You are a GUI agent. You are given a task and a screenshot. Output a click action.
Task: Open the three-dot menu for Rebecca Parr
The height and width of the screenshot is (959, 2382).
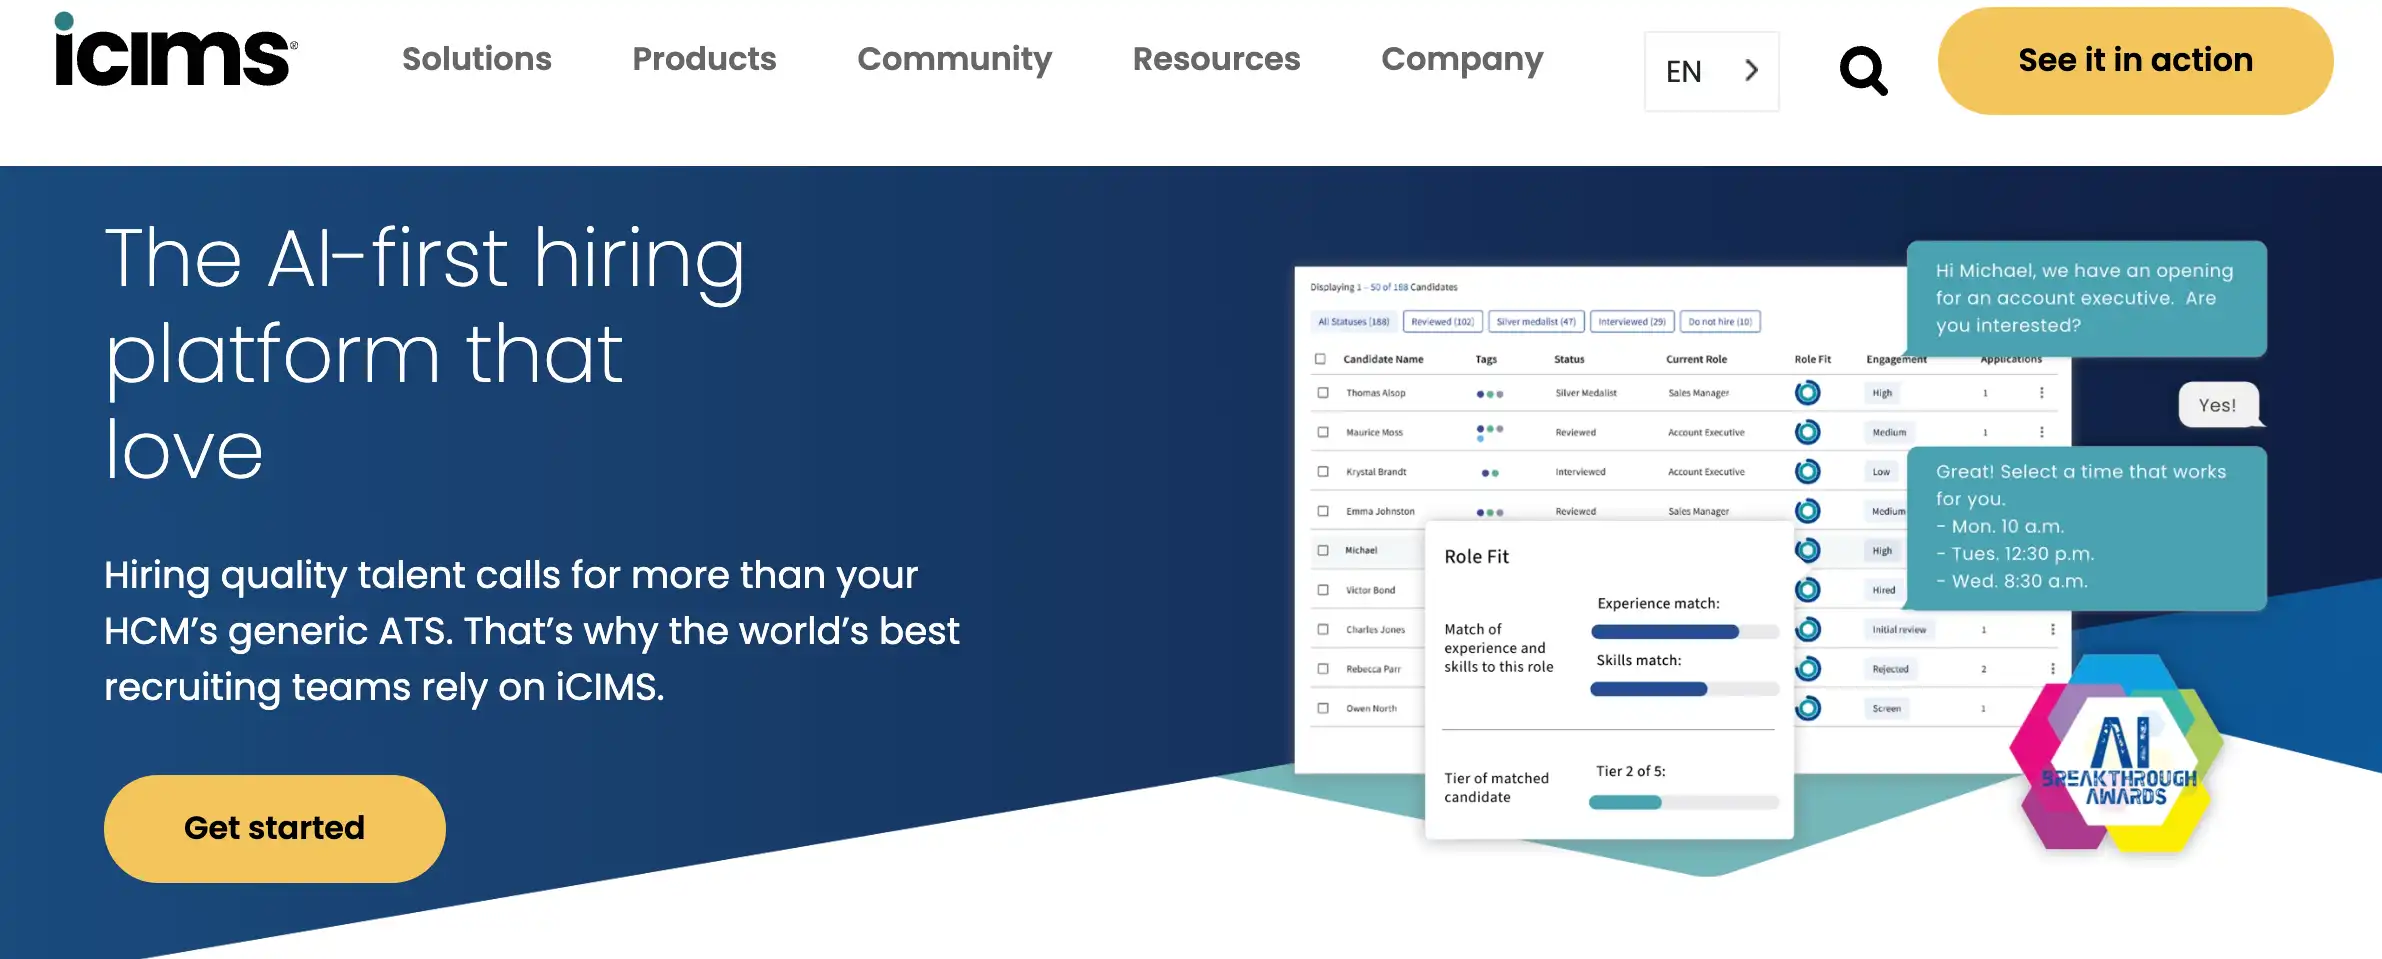point(2052,669)
